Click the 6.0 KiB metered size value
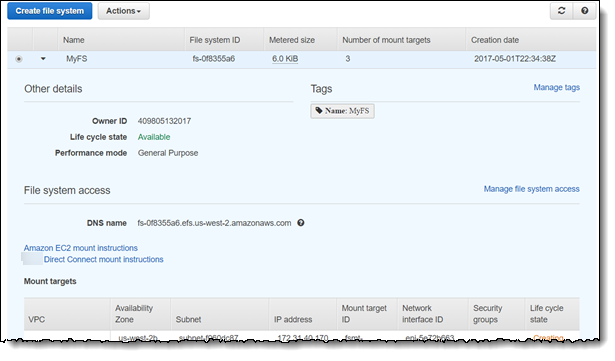615x361 pixels. point(285,59)
